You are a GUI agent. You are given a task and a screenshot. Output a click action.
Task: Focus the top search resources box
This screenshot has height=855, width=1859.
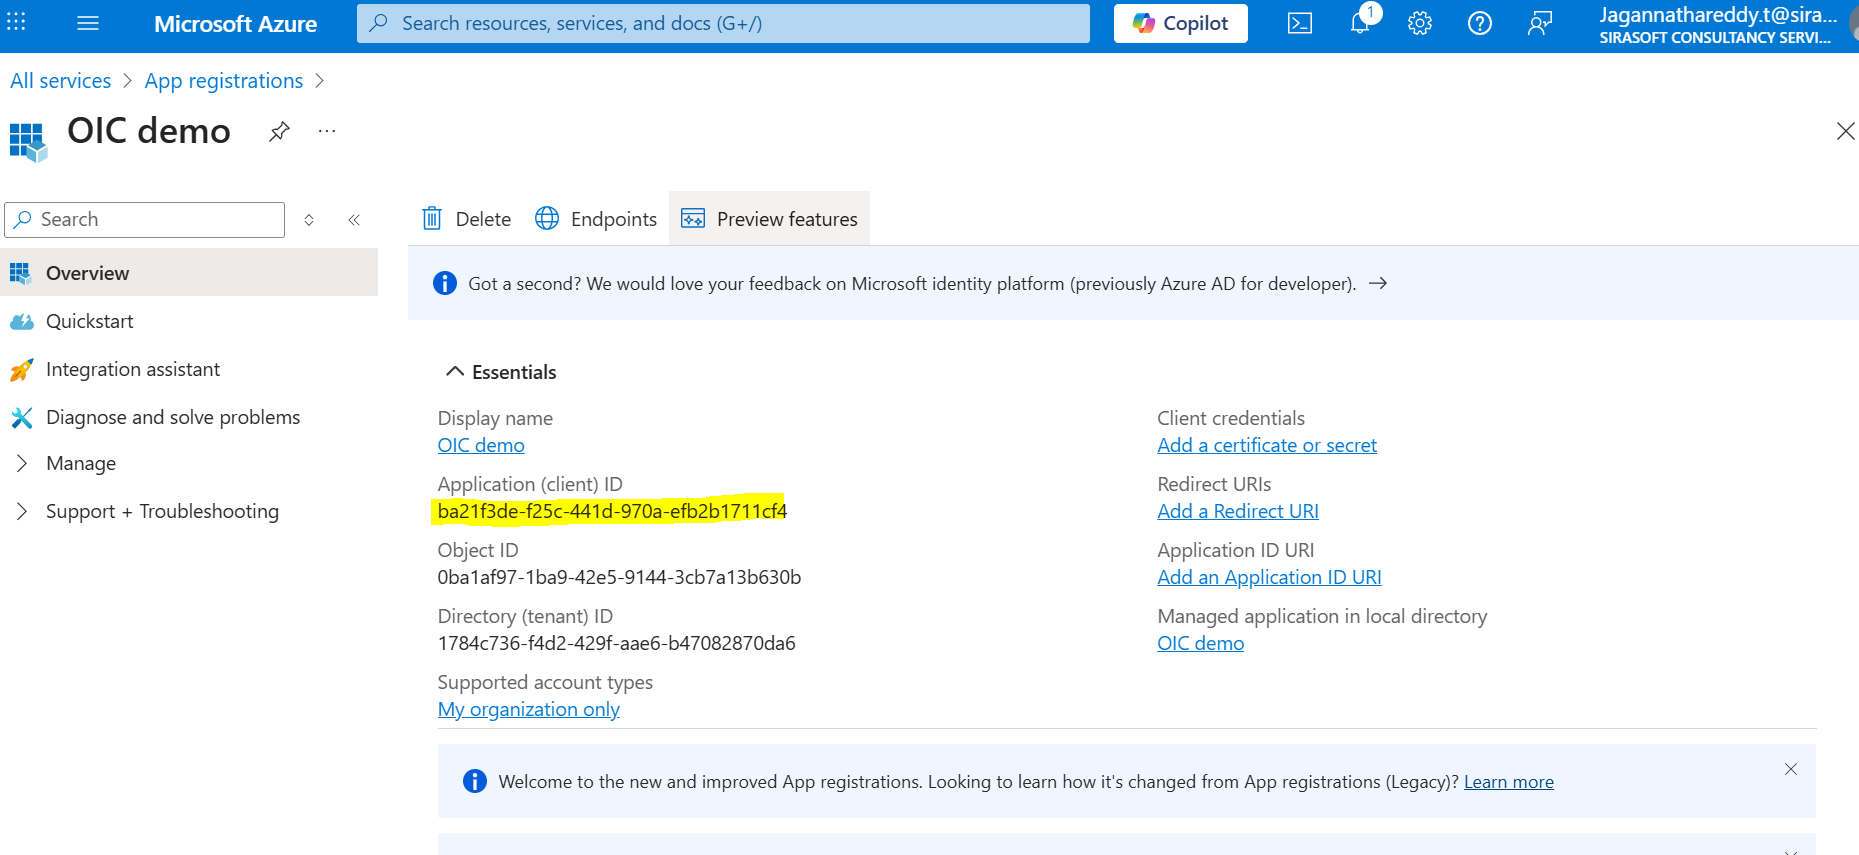[x=723, y=23]
